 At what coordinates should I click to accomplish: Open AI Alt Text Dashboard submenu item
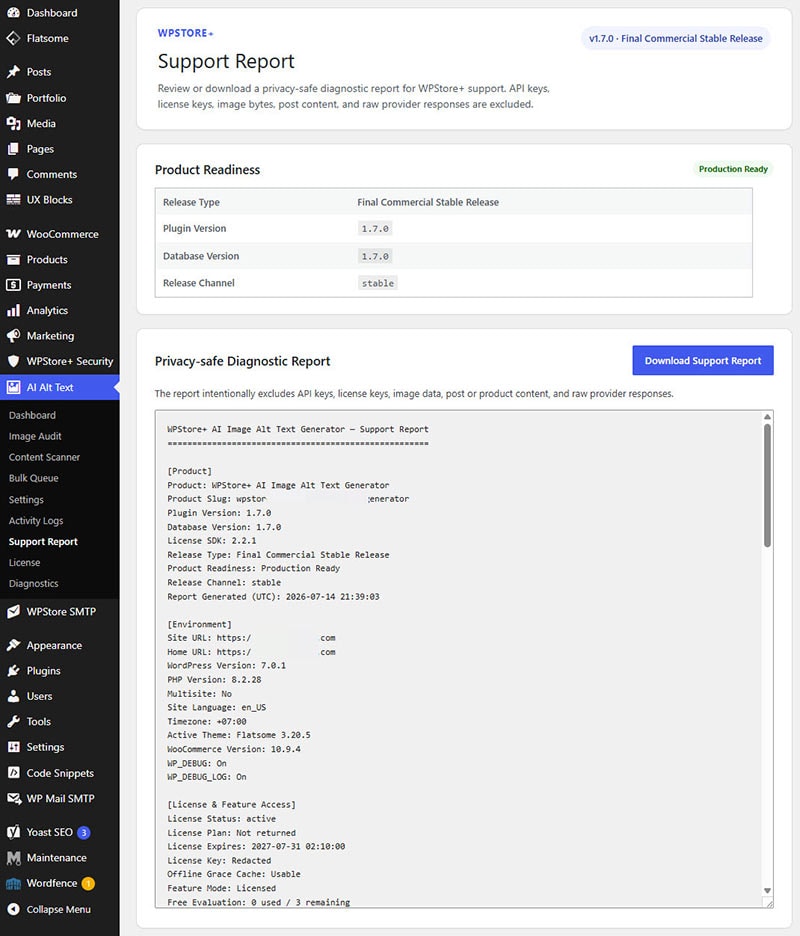pos(32,415)
